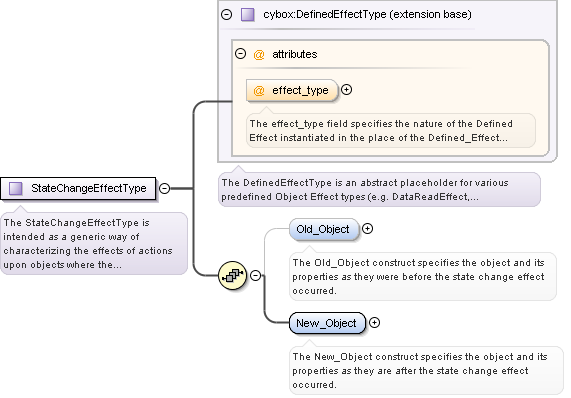Image resolution: width=571 pixels, height=398 pixels.
Task: Click the New_Object description text box
Action: (x=426, y=370)
